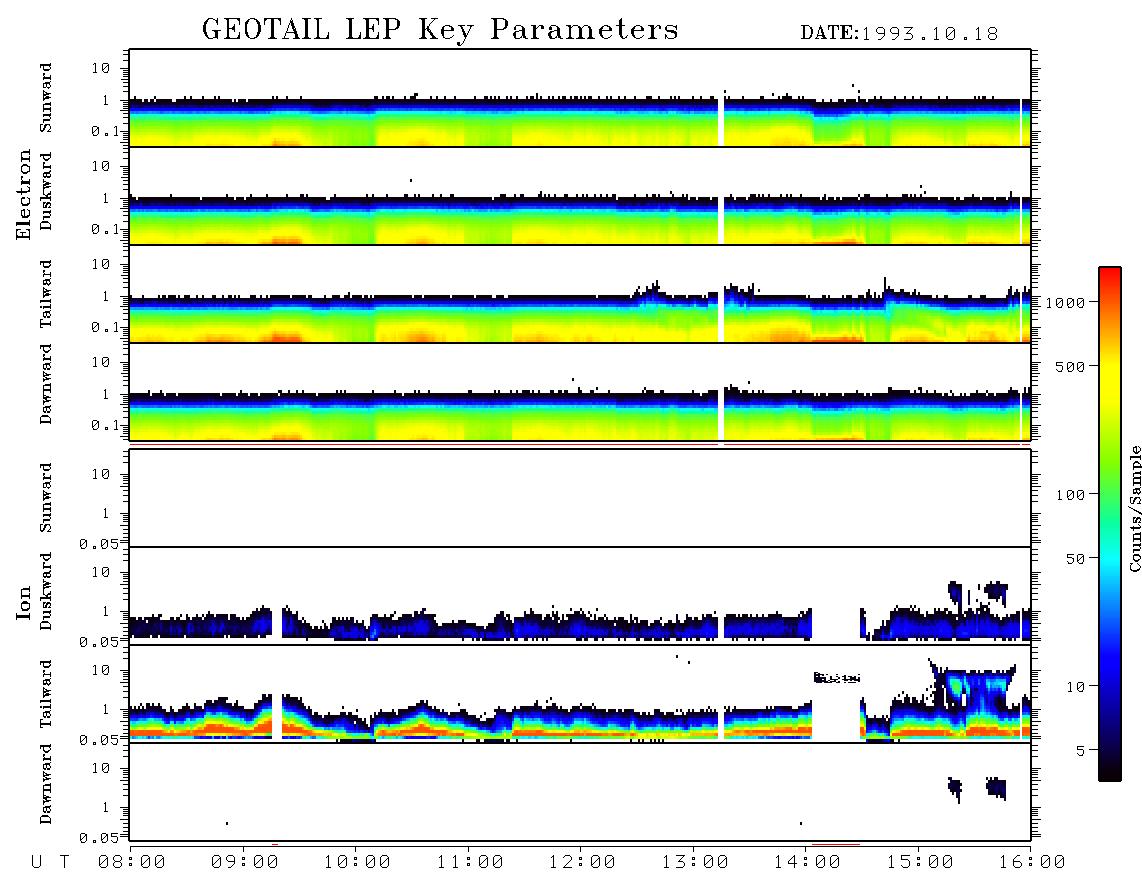Click the "100" color bar tick label
The height and width of the screenshot is (880, 1142).
[1070, 495]
